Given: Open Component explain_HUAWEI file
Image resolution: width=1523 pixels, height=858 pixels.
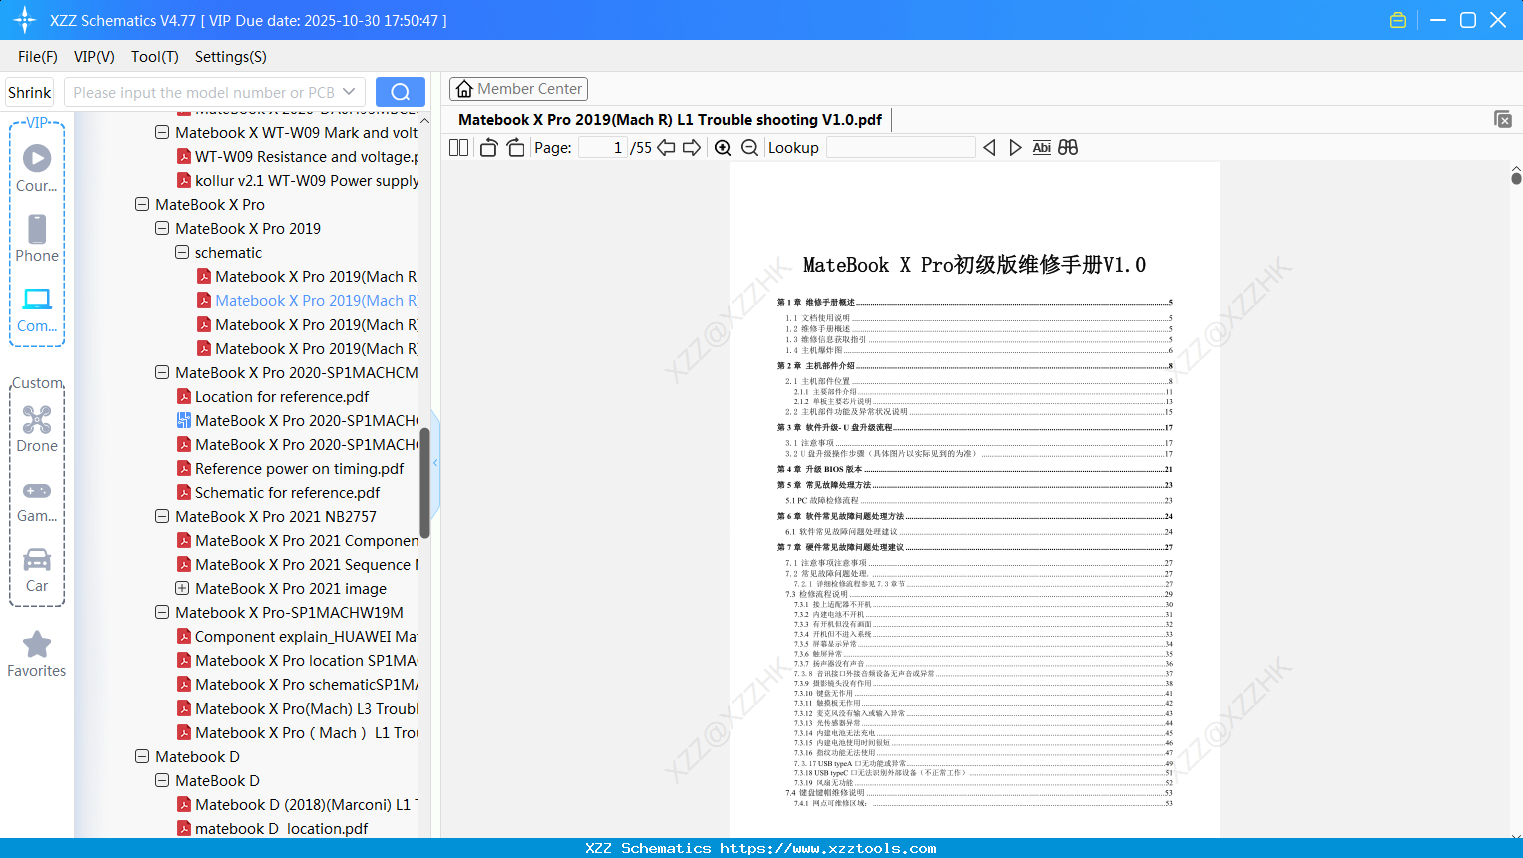Looking at the screenshot, I should 306,636.
